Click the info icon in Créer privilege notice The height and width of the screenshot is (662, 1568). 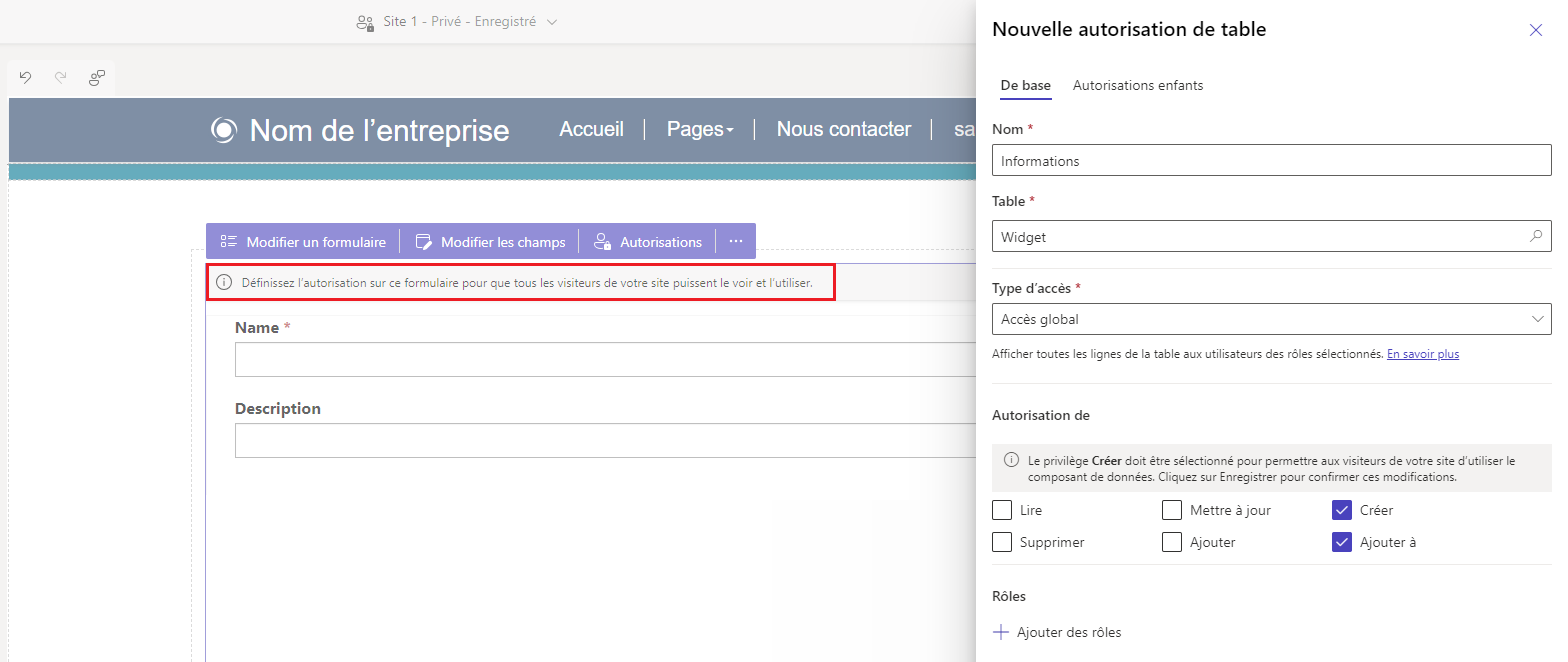pyautogui.click(x=1011, y=460)
